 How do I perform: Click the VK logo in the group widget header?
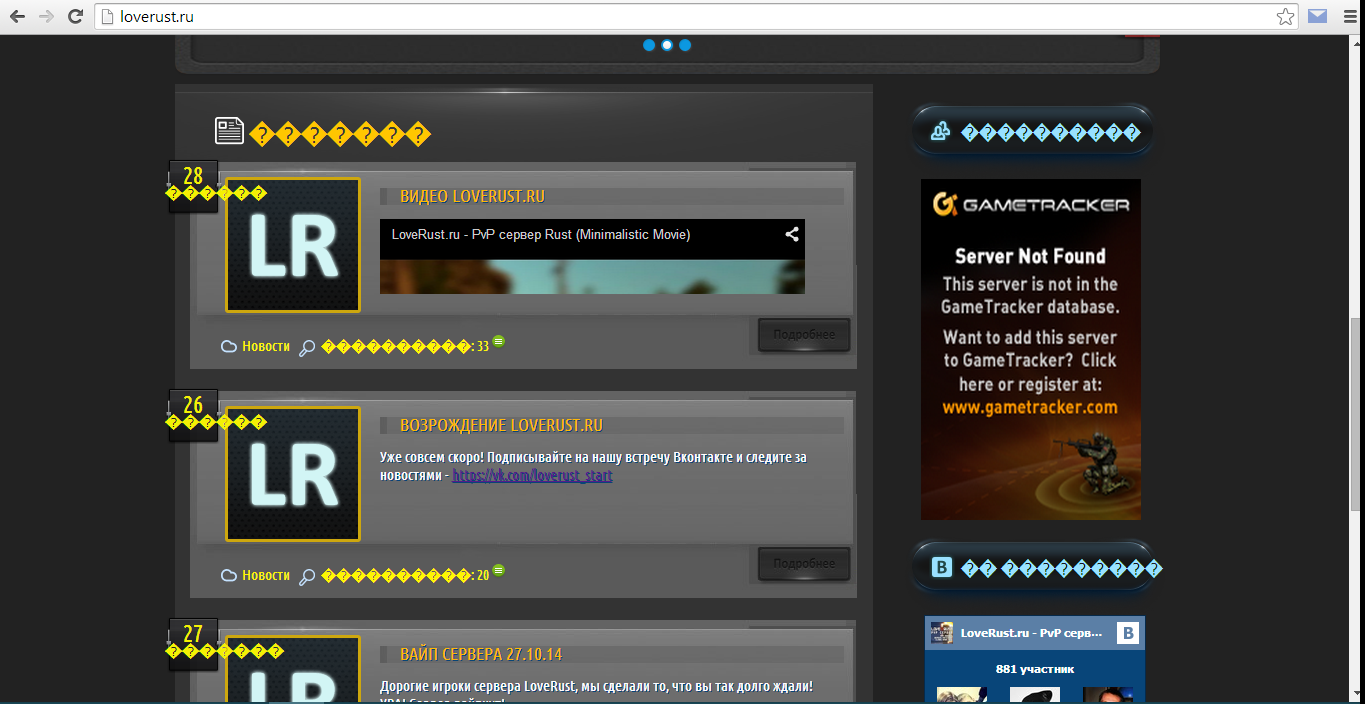click(x=1128, y=633)
